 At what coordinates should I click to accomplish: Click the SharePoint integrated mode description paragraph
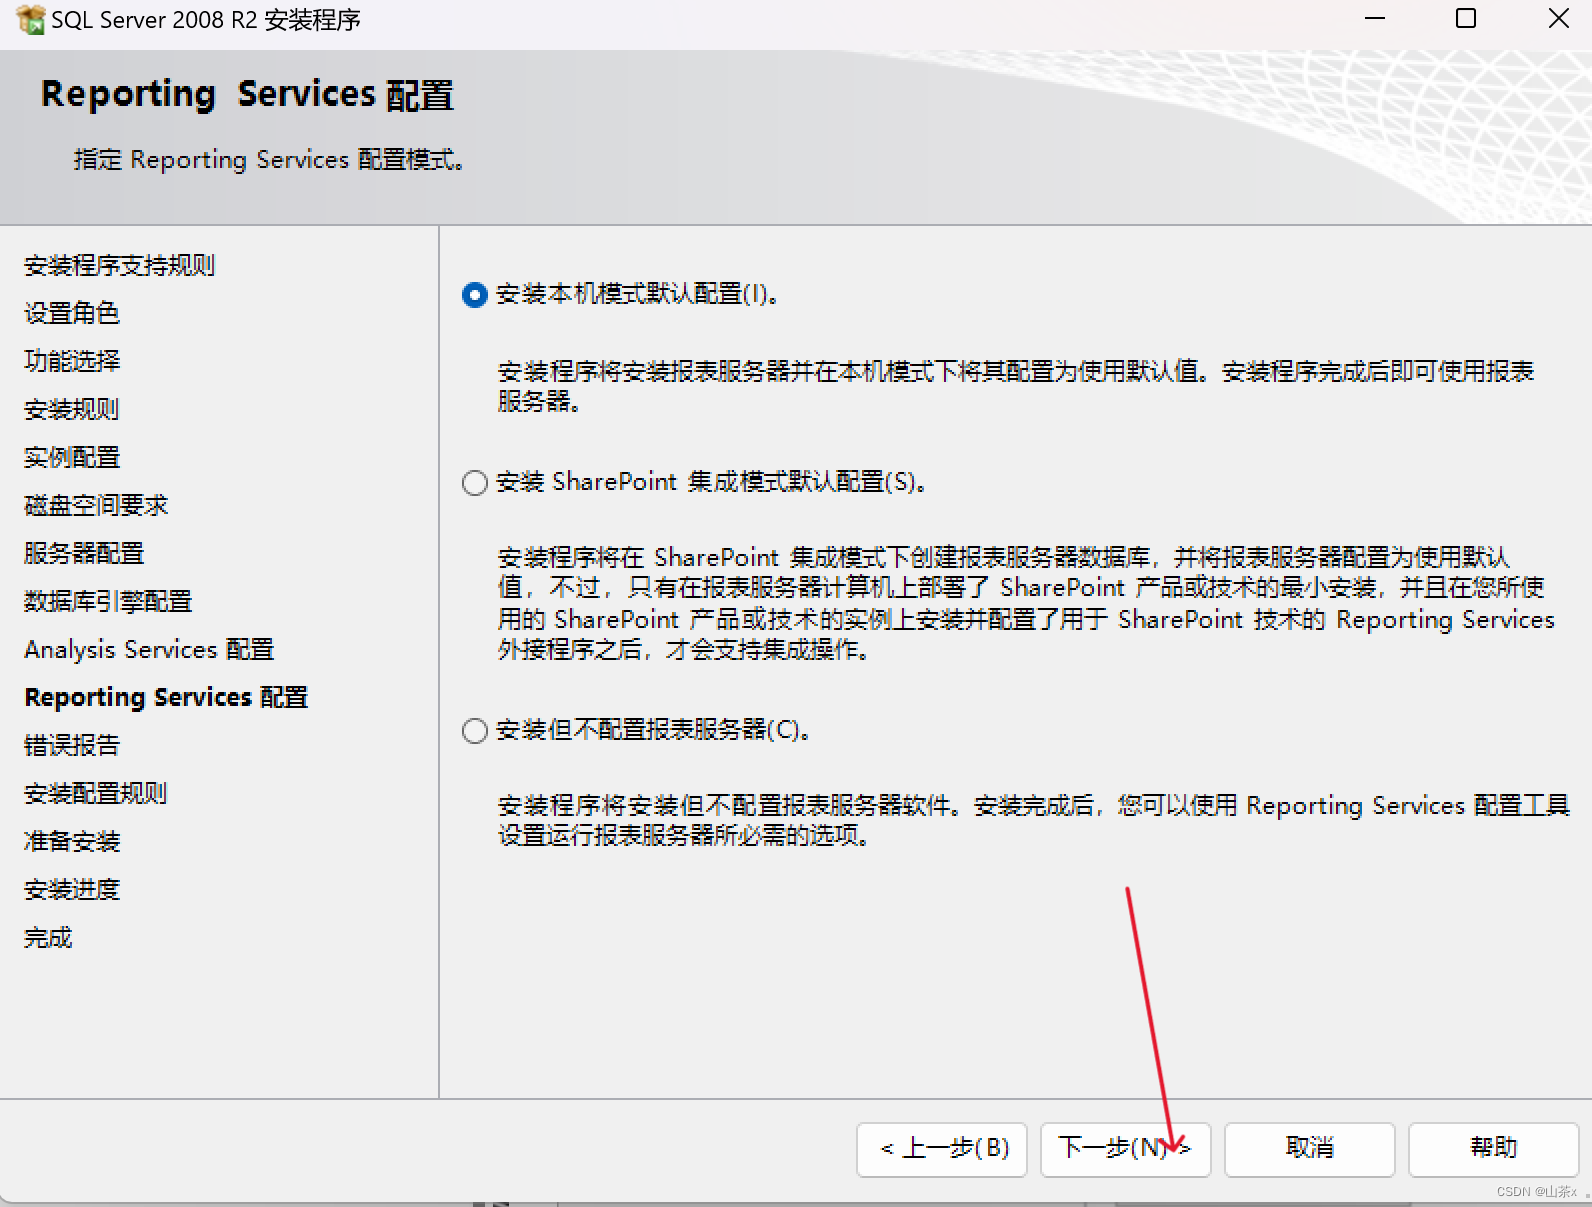[x=1026, y=603]
